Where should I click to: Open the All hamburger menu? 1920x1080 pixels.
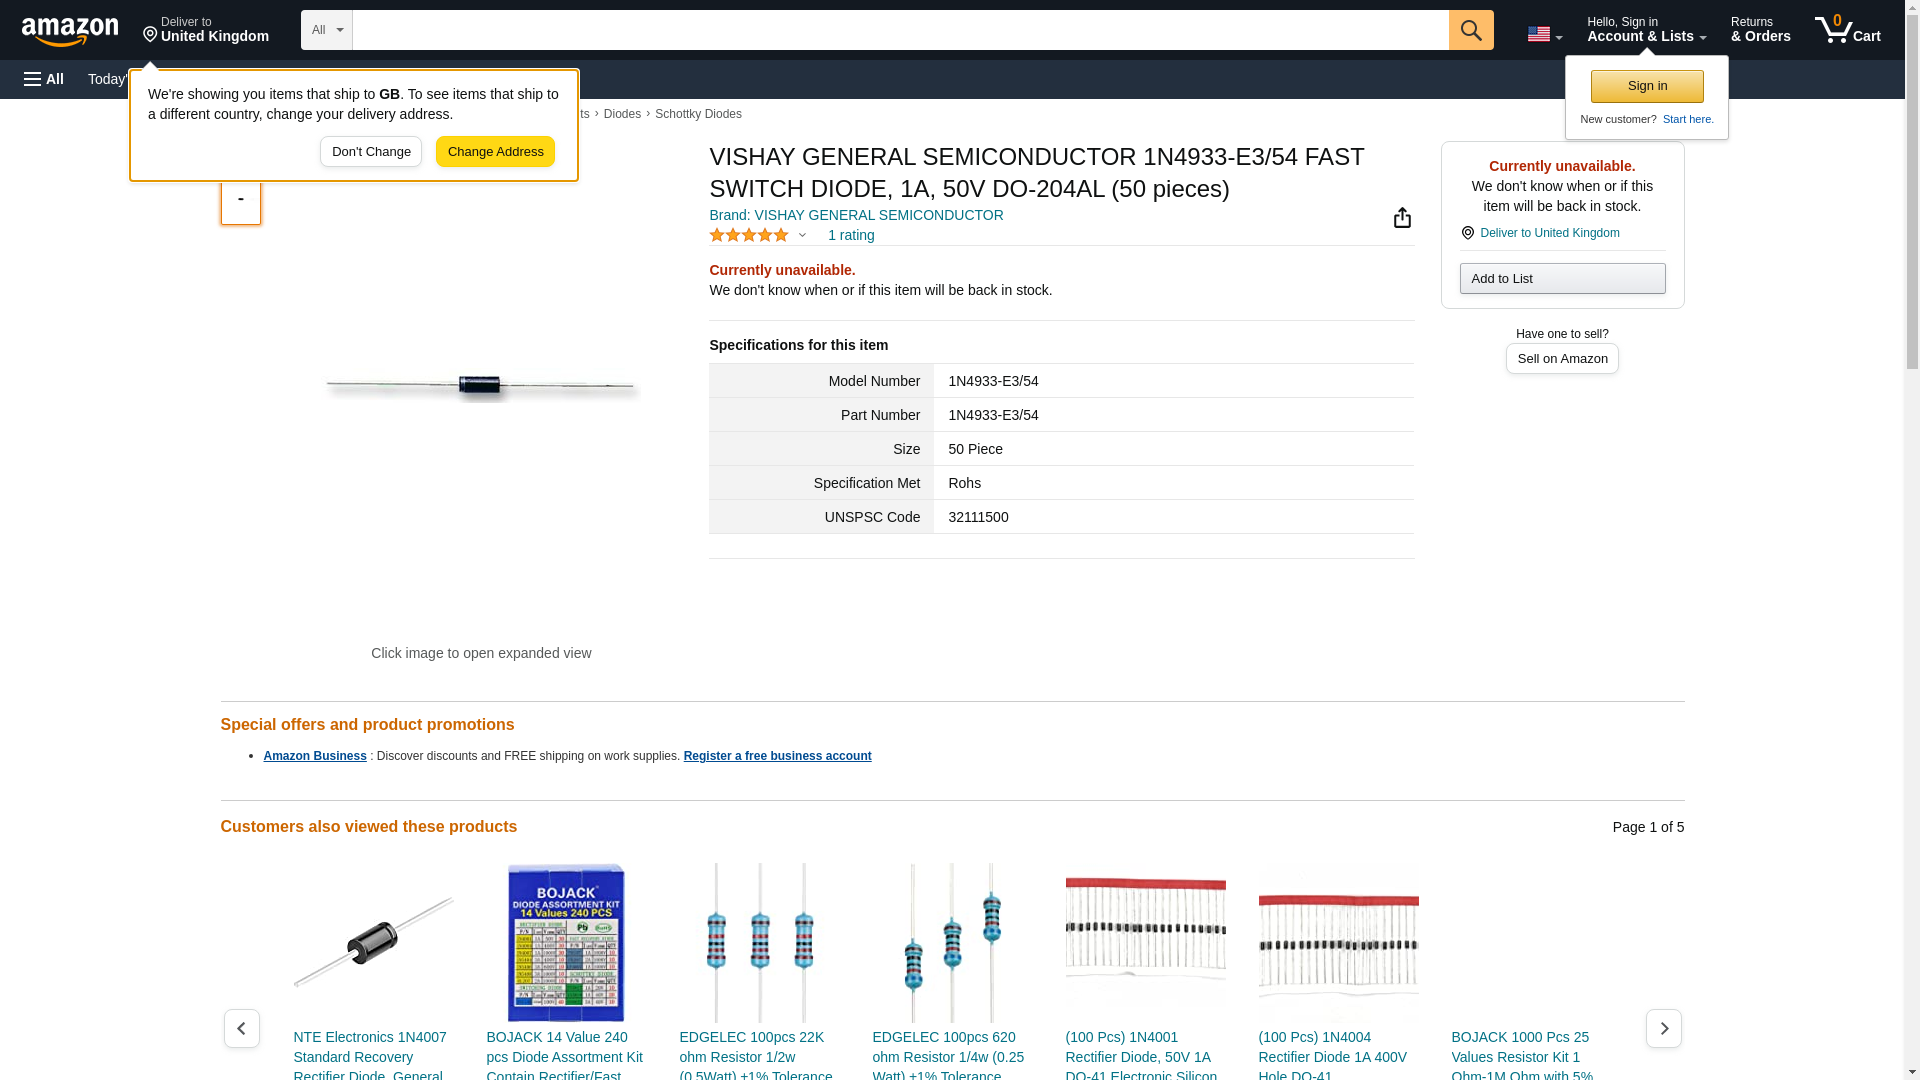(44, 79)
